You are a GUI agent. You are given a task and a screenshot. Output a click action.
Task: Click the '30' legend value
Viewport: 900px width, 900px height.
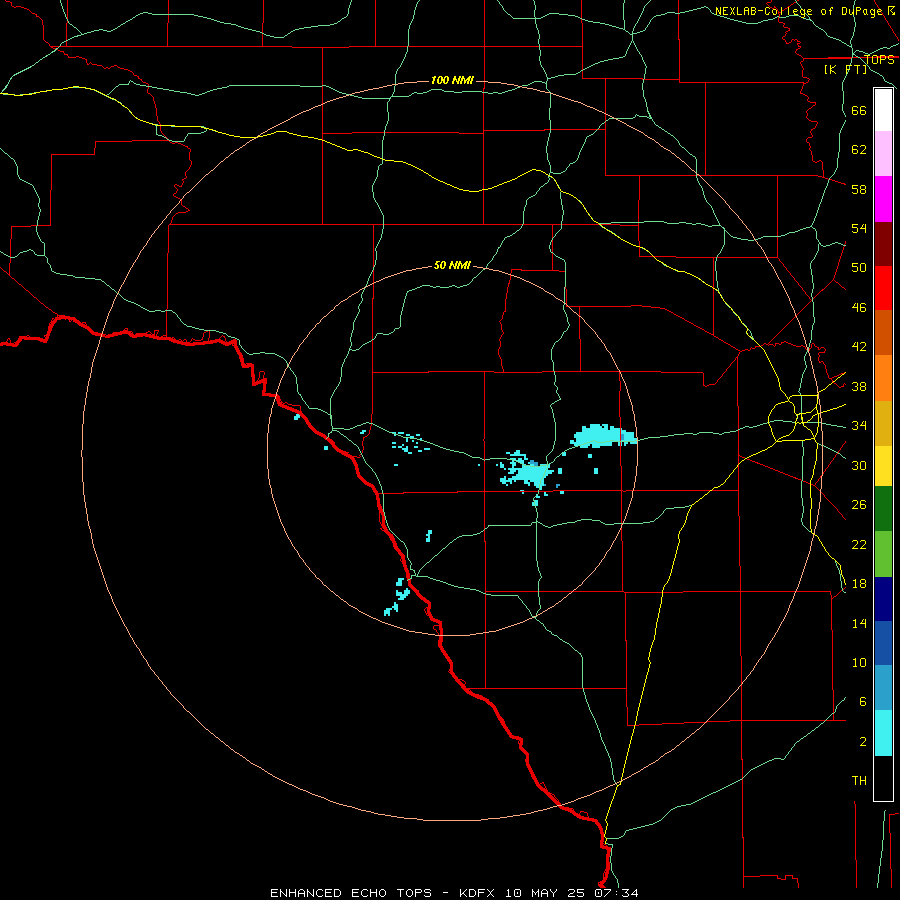pyautogui.click(x=859, y=465)
